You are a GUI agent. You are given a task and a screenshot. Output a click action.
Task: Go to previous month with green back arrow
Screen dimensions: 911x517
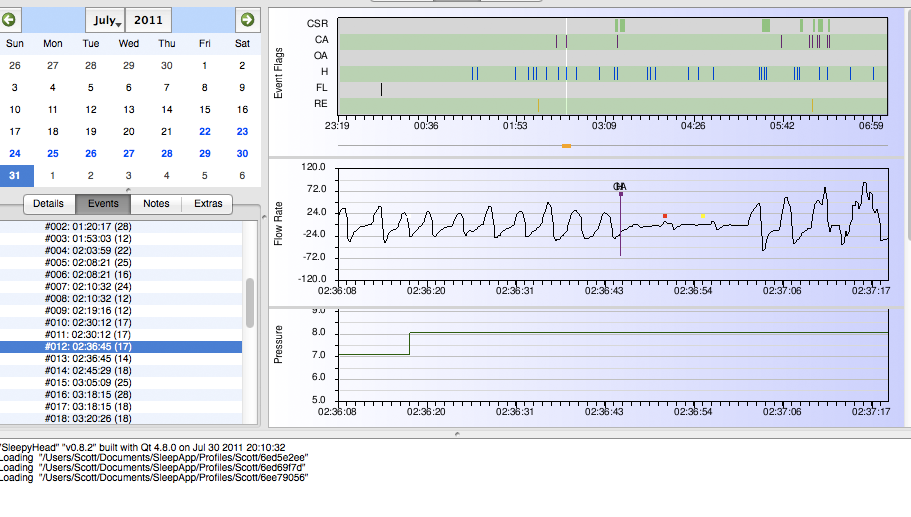[x=9, y=20]
